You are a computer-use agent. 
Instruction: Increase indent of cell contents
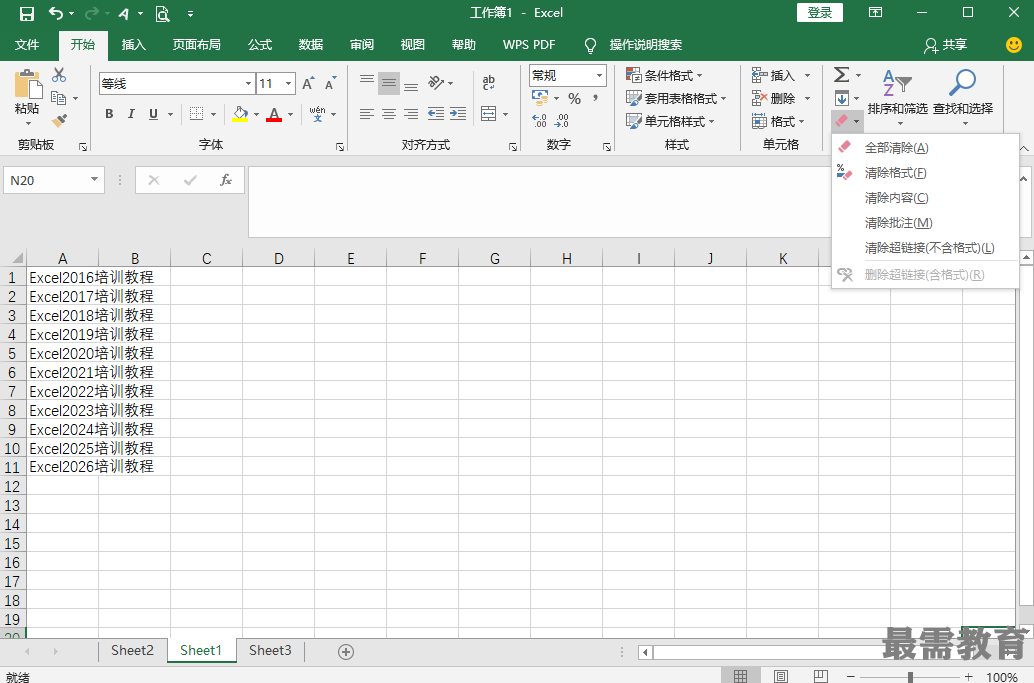458,114
